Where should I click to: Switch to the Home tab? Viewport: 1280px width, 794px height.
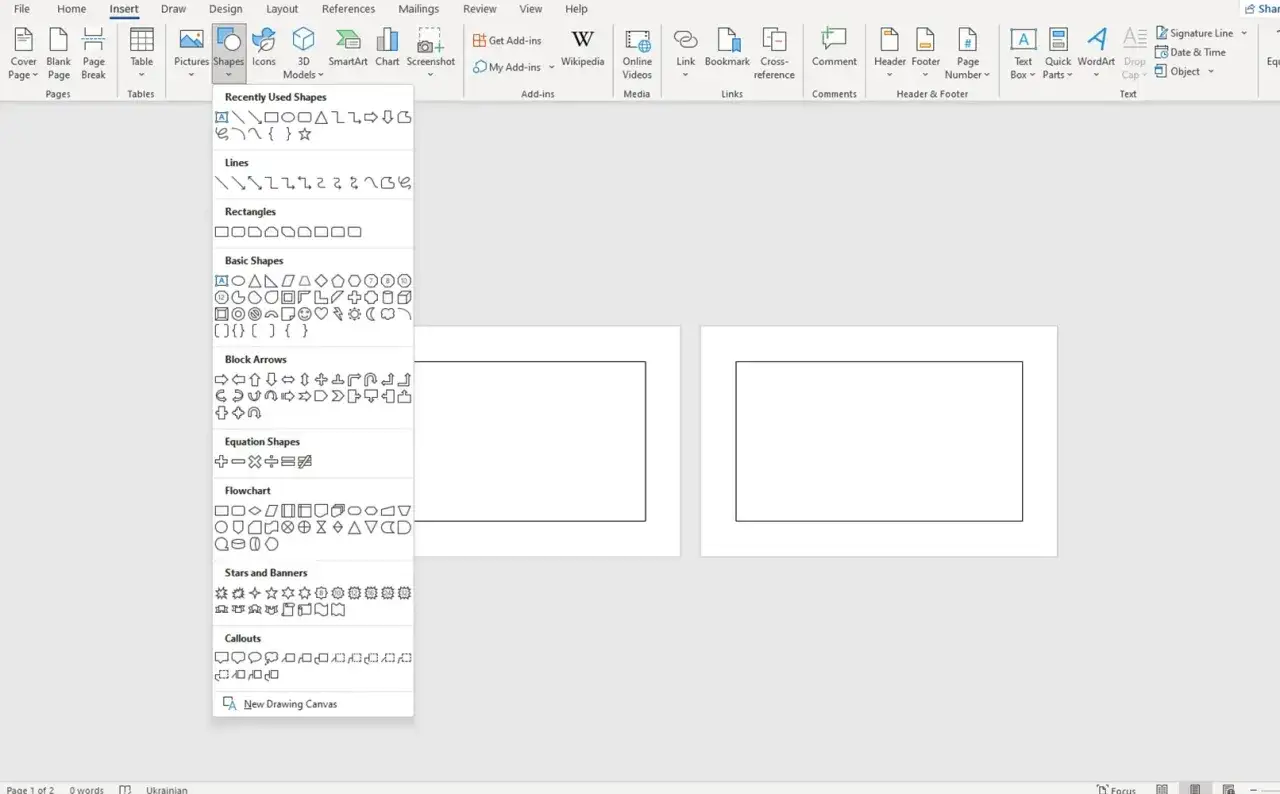(71, 9)
